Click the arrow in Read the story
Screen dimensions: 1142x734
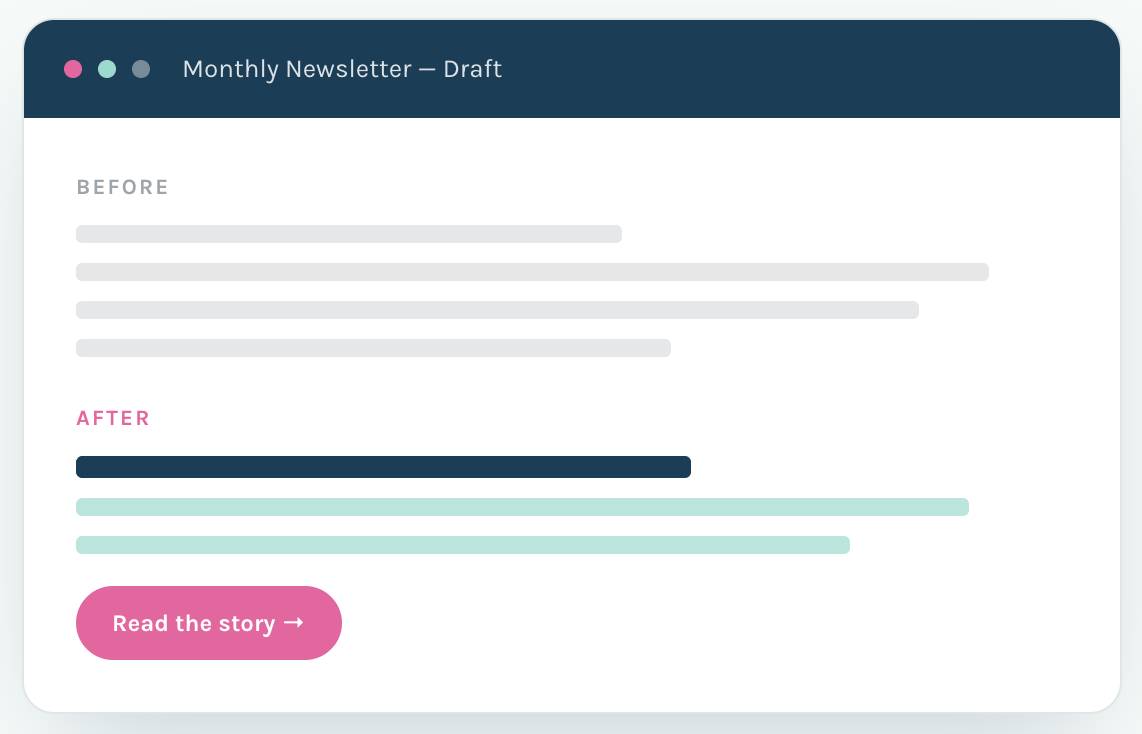(x=294, y=623)
